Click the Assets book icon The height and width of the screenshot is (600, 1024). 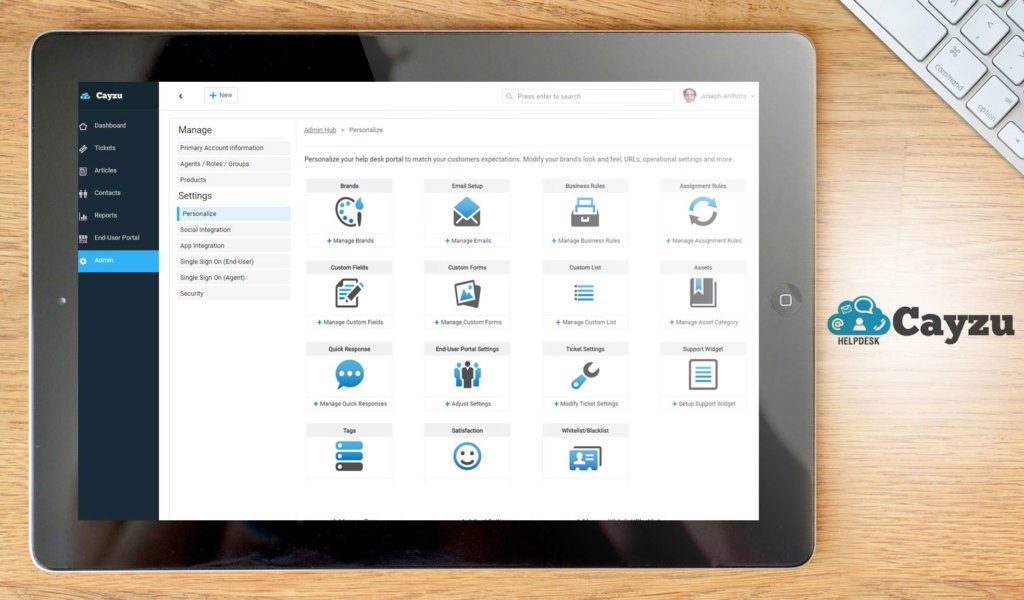pyautogui.click(x=701, y=292)
